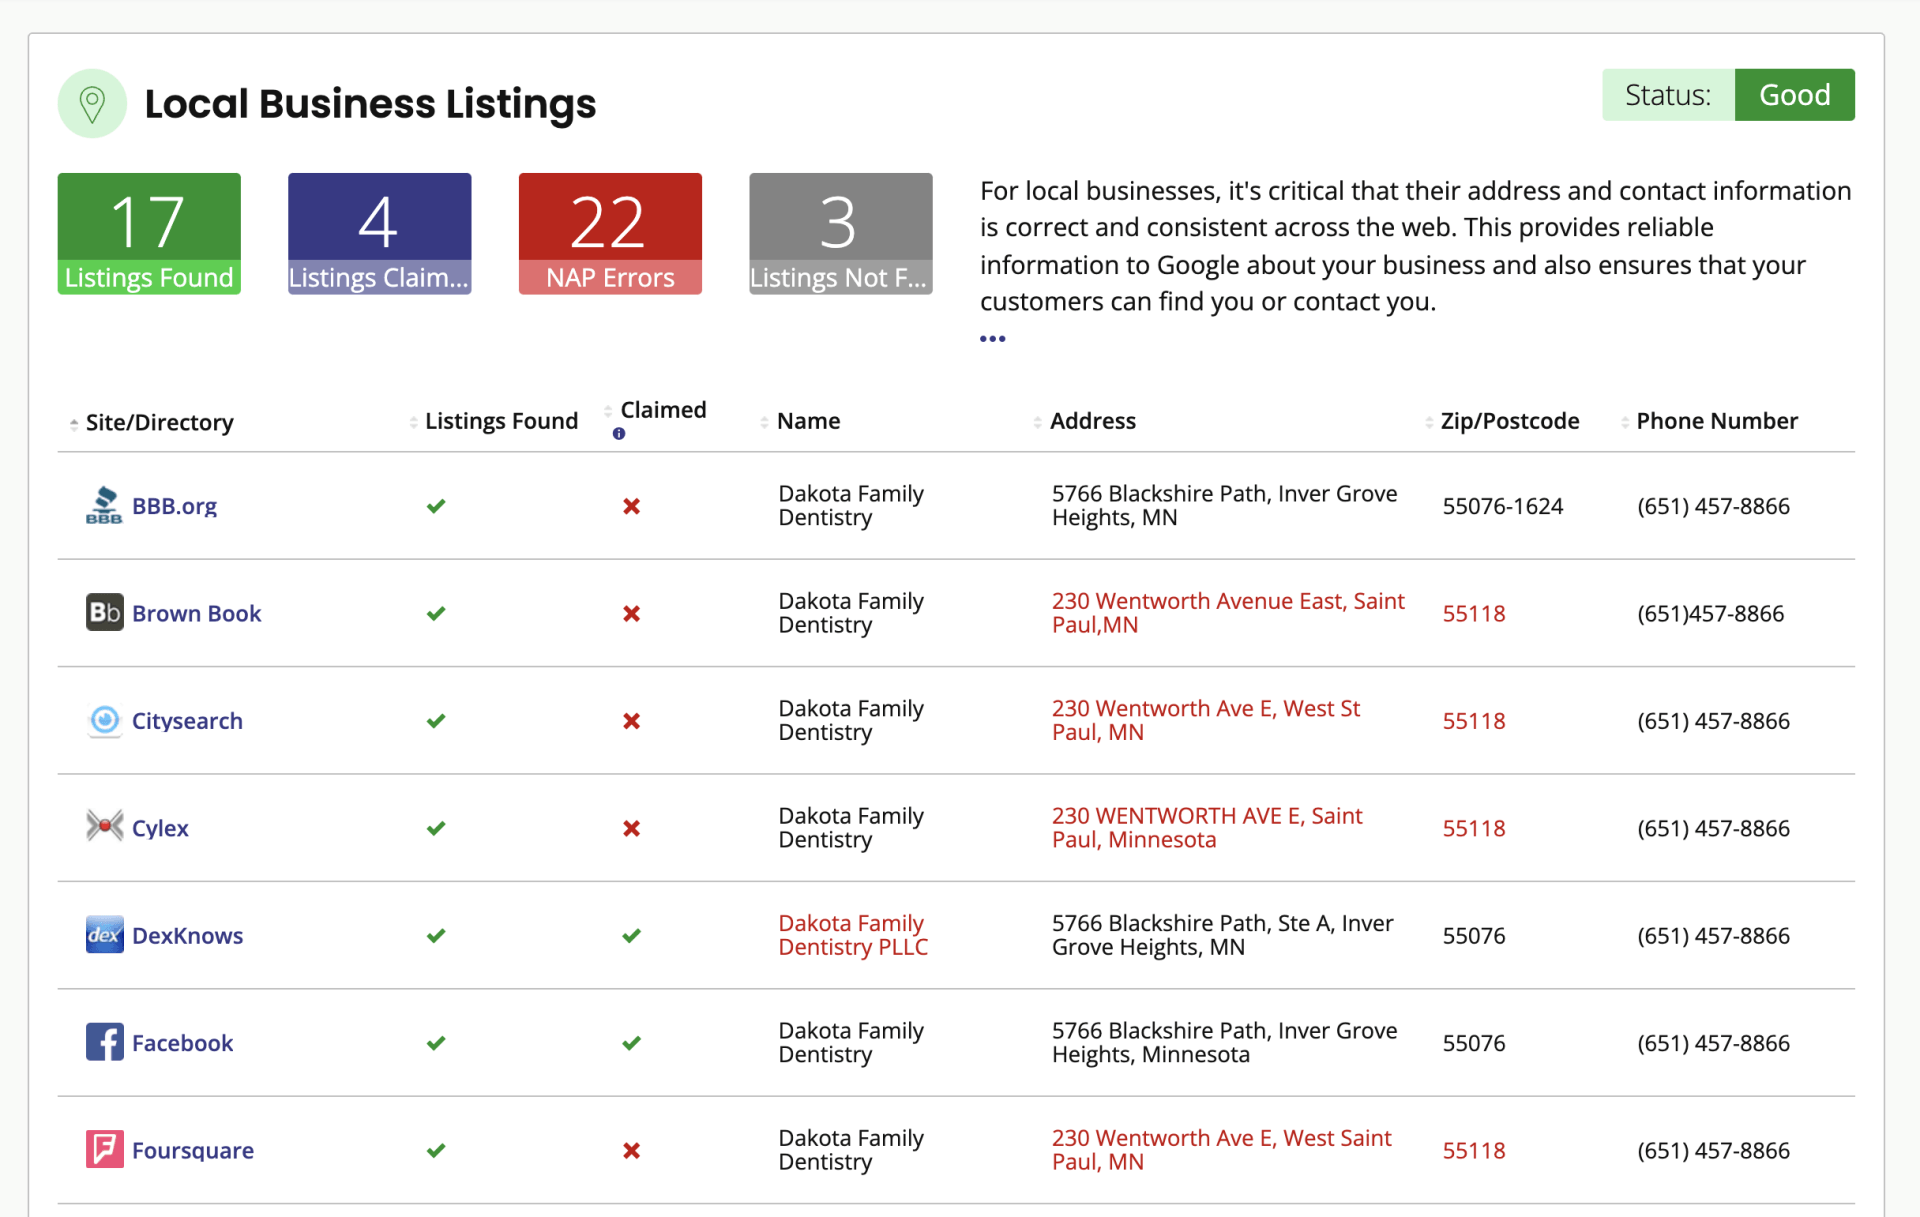Click the Claimed column info icon
Image resolution: width=1920 pixels, height=1217 pixels.
tap(619, 434)
